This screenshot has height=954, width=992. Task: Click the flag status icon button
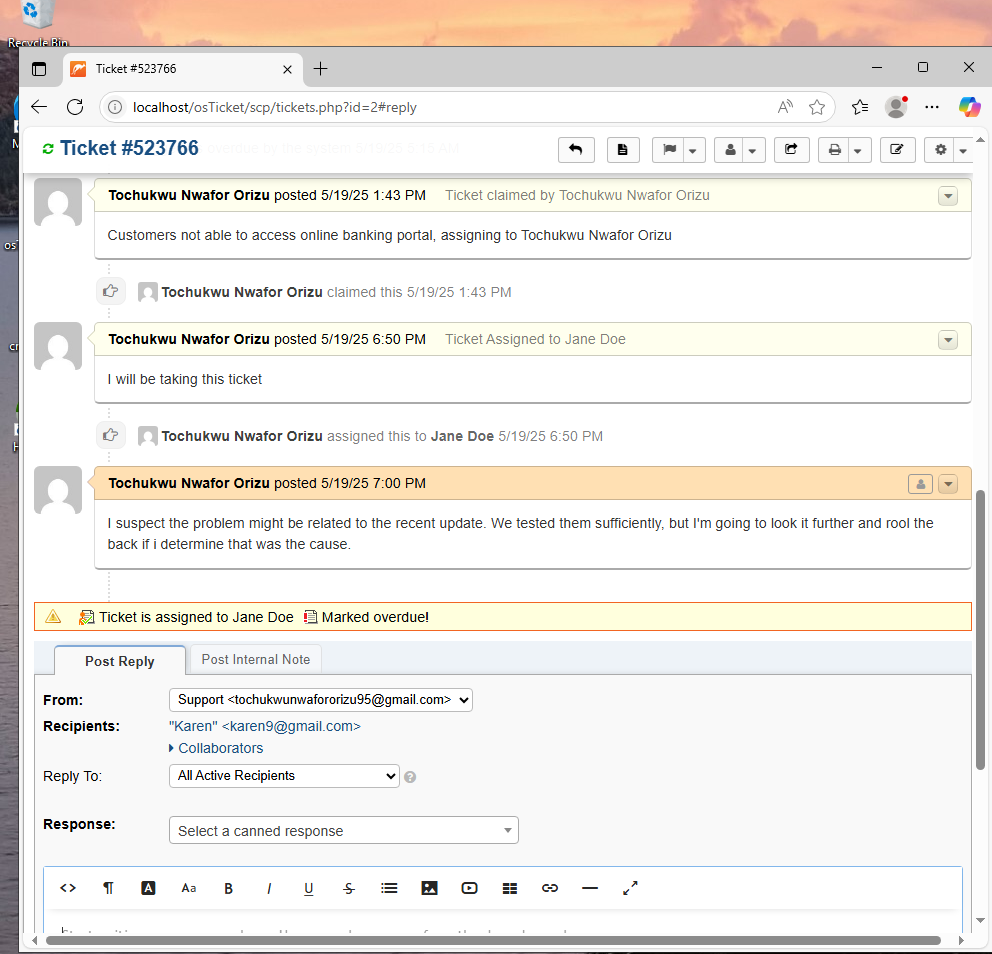669,150
